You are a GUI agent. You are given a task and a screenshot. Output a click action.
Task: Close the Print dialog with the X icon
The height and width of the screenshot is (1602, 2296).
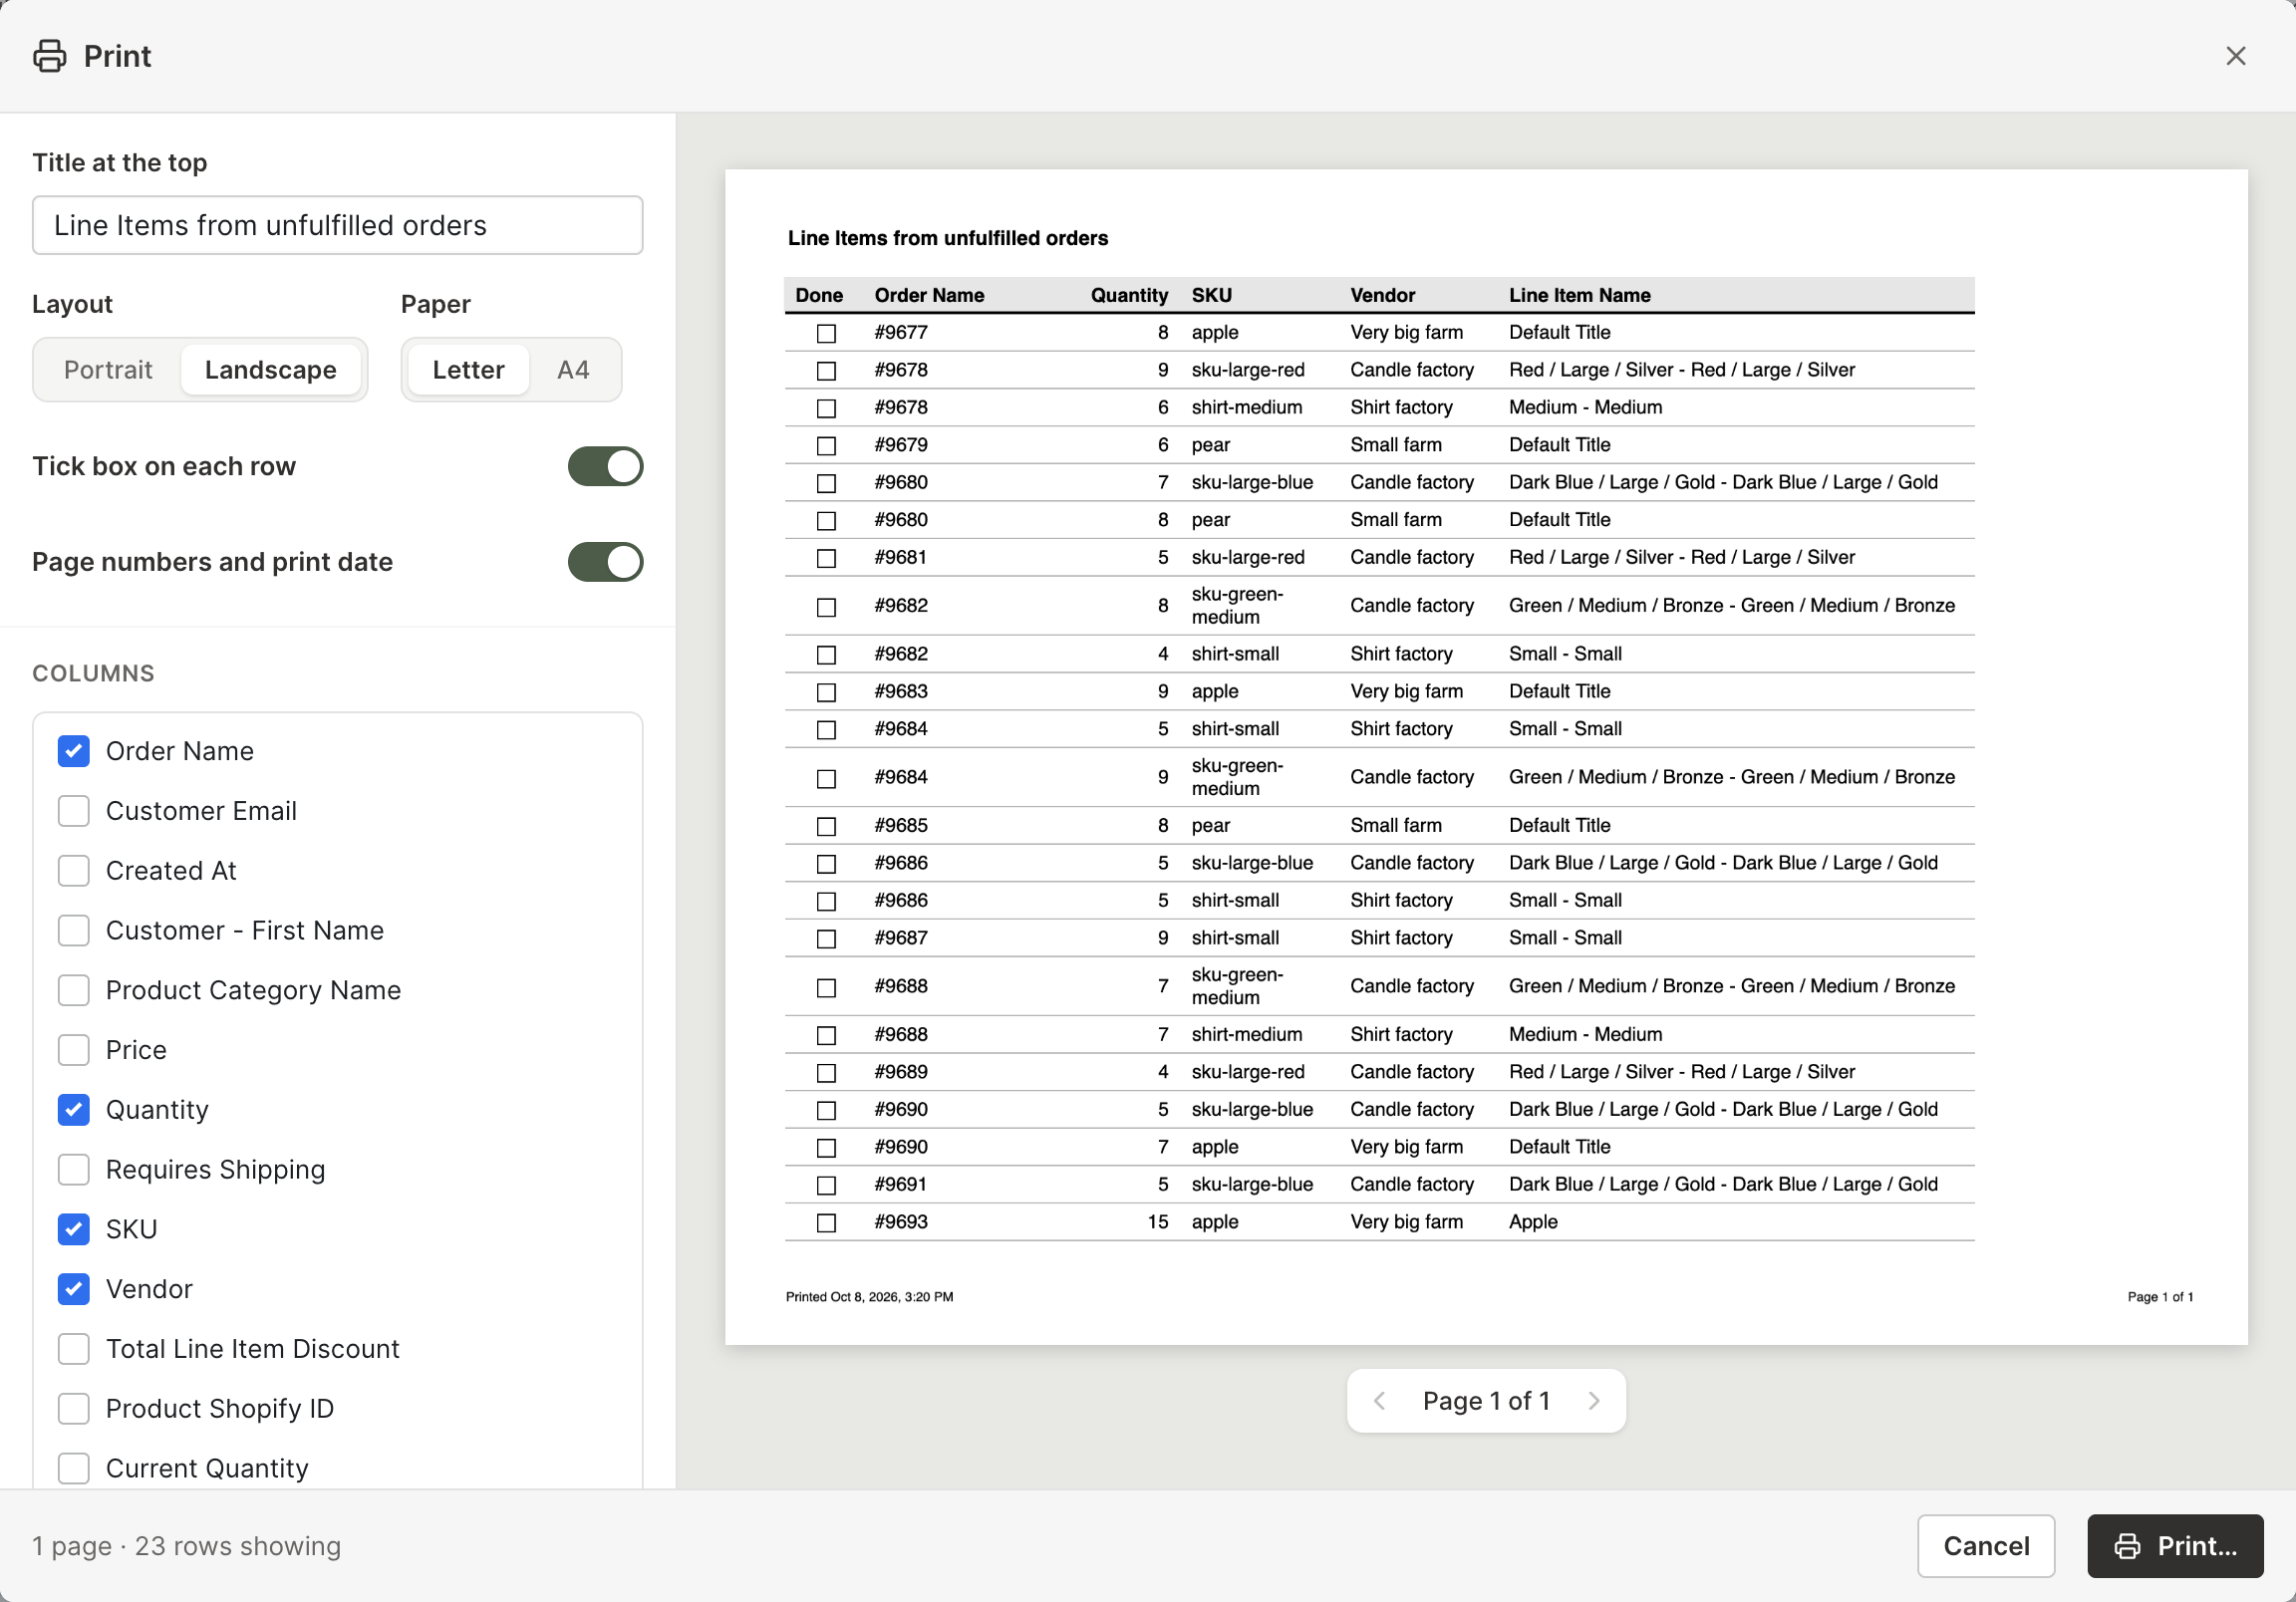2235,56
